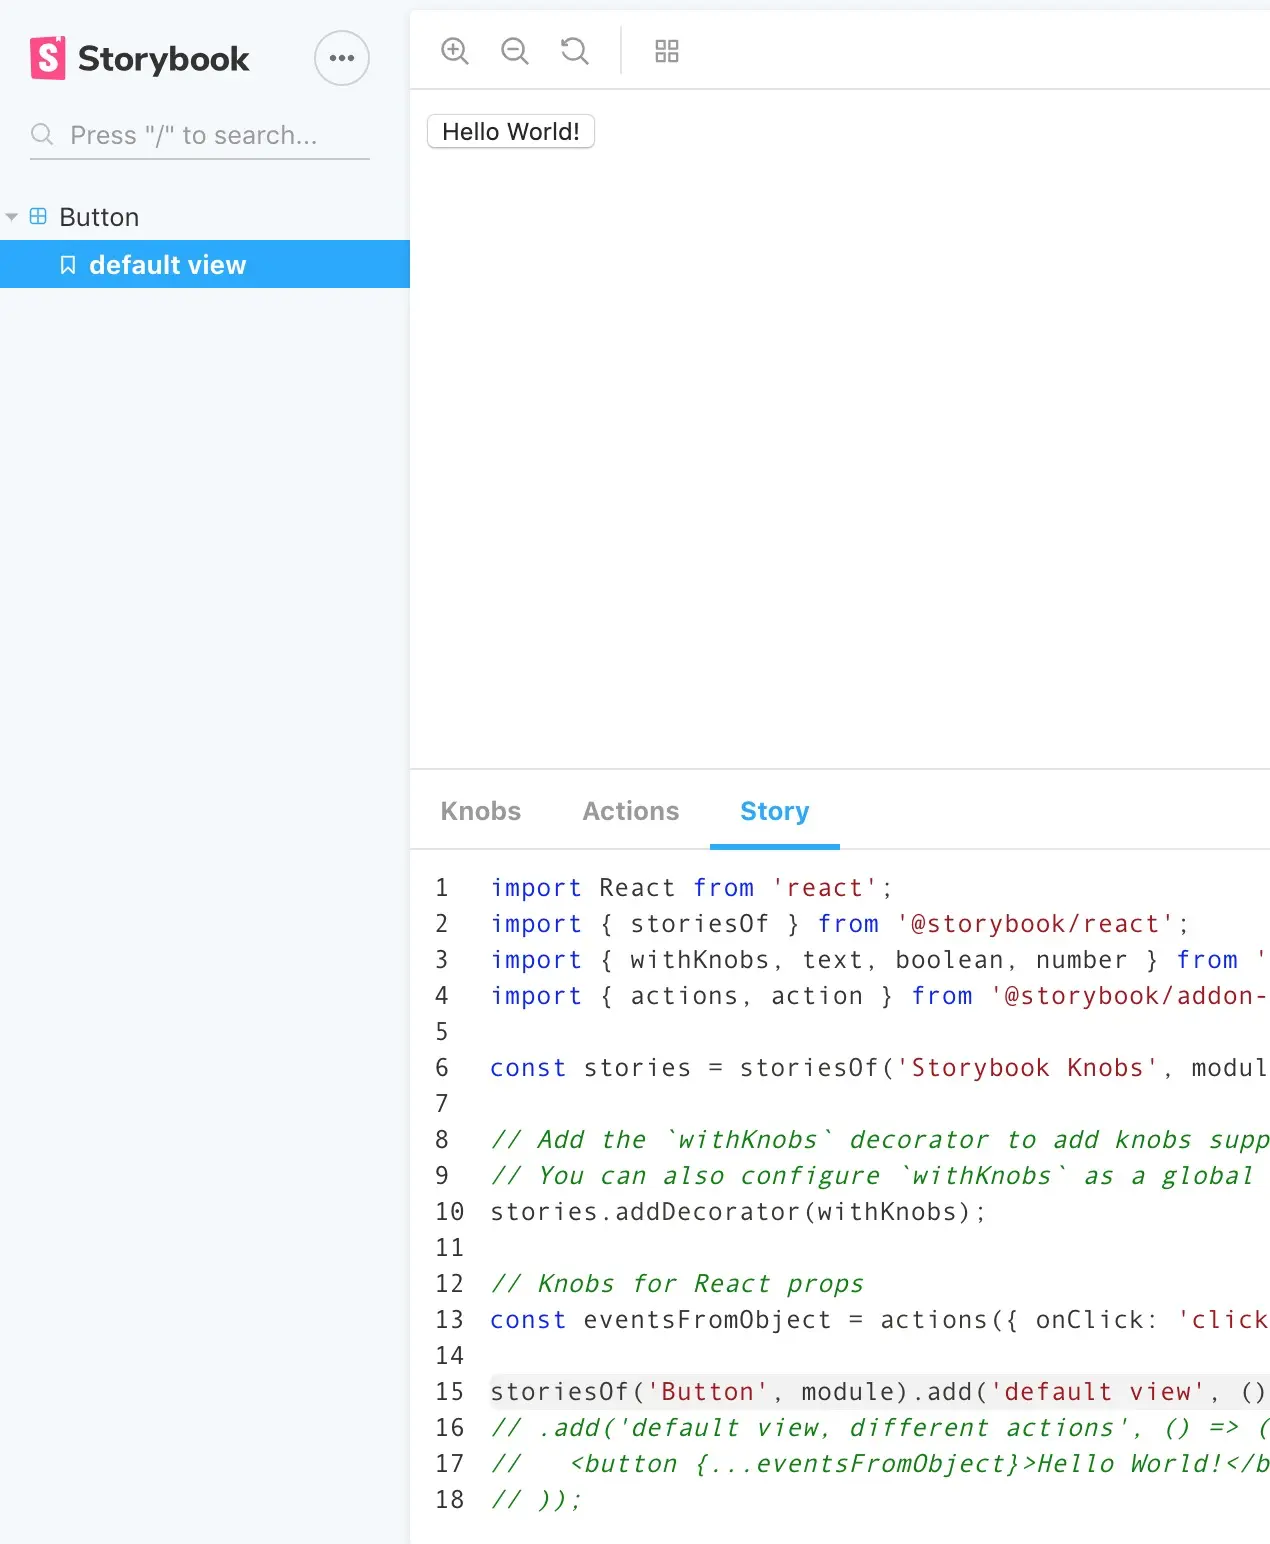Screen dimensions: 1270x1544
Task: Click the Button component grid icon
Action: 38,216
